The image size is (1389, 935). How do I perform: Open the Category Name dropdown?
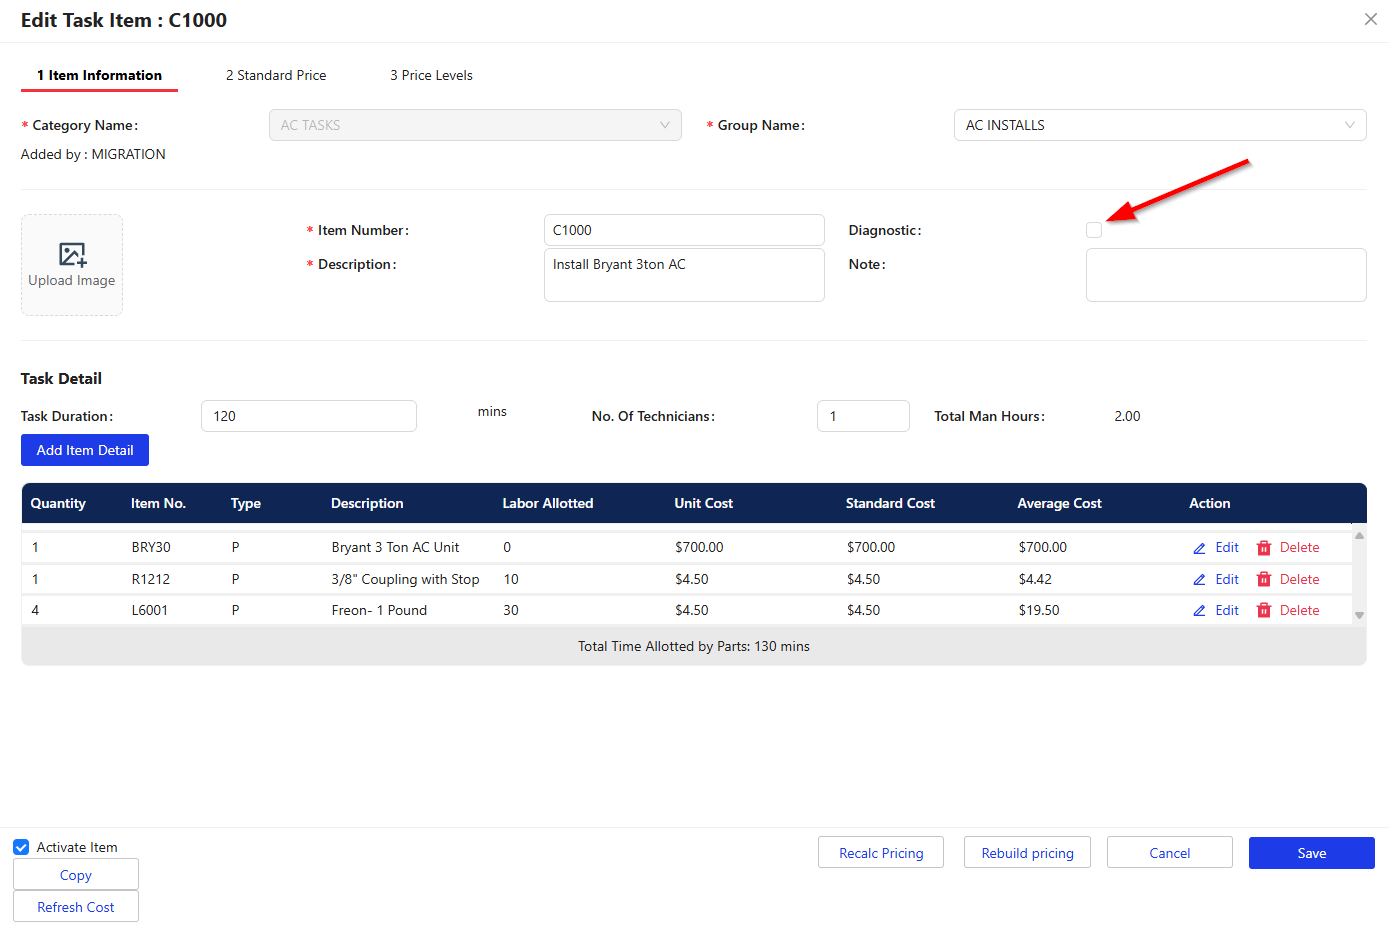pyautogui.click(x=475, y=125)
